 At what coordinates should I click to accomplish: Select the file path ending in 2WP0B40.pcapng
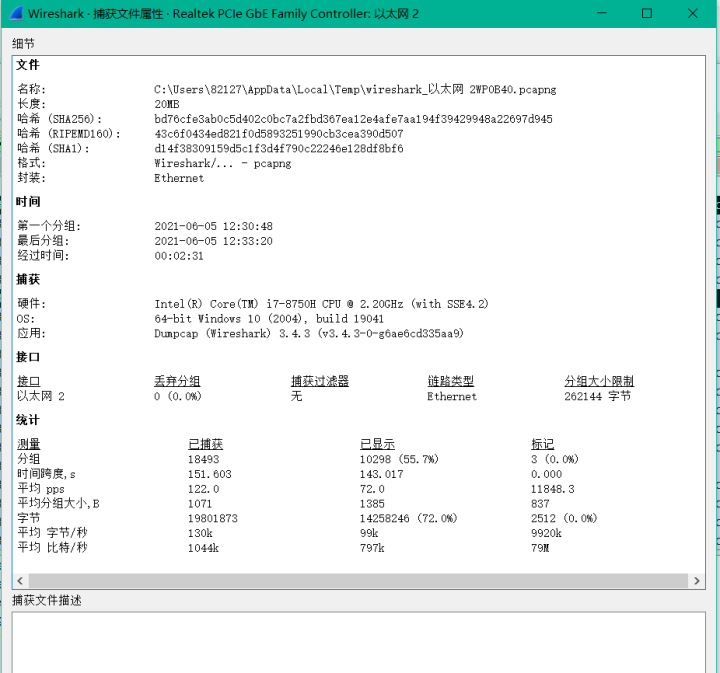355,90
